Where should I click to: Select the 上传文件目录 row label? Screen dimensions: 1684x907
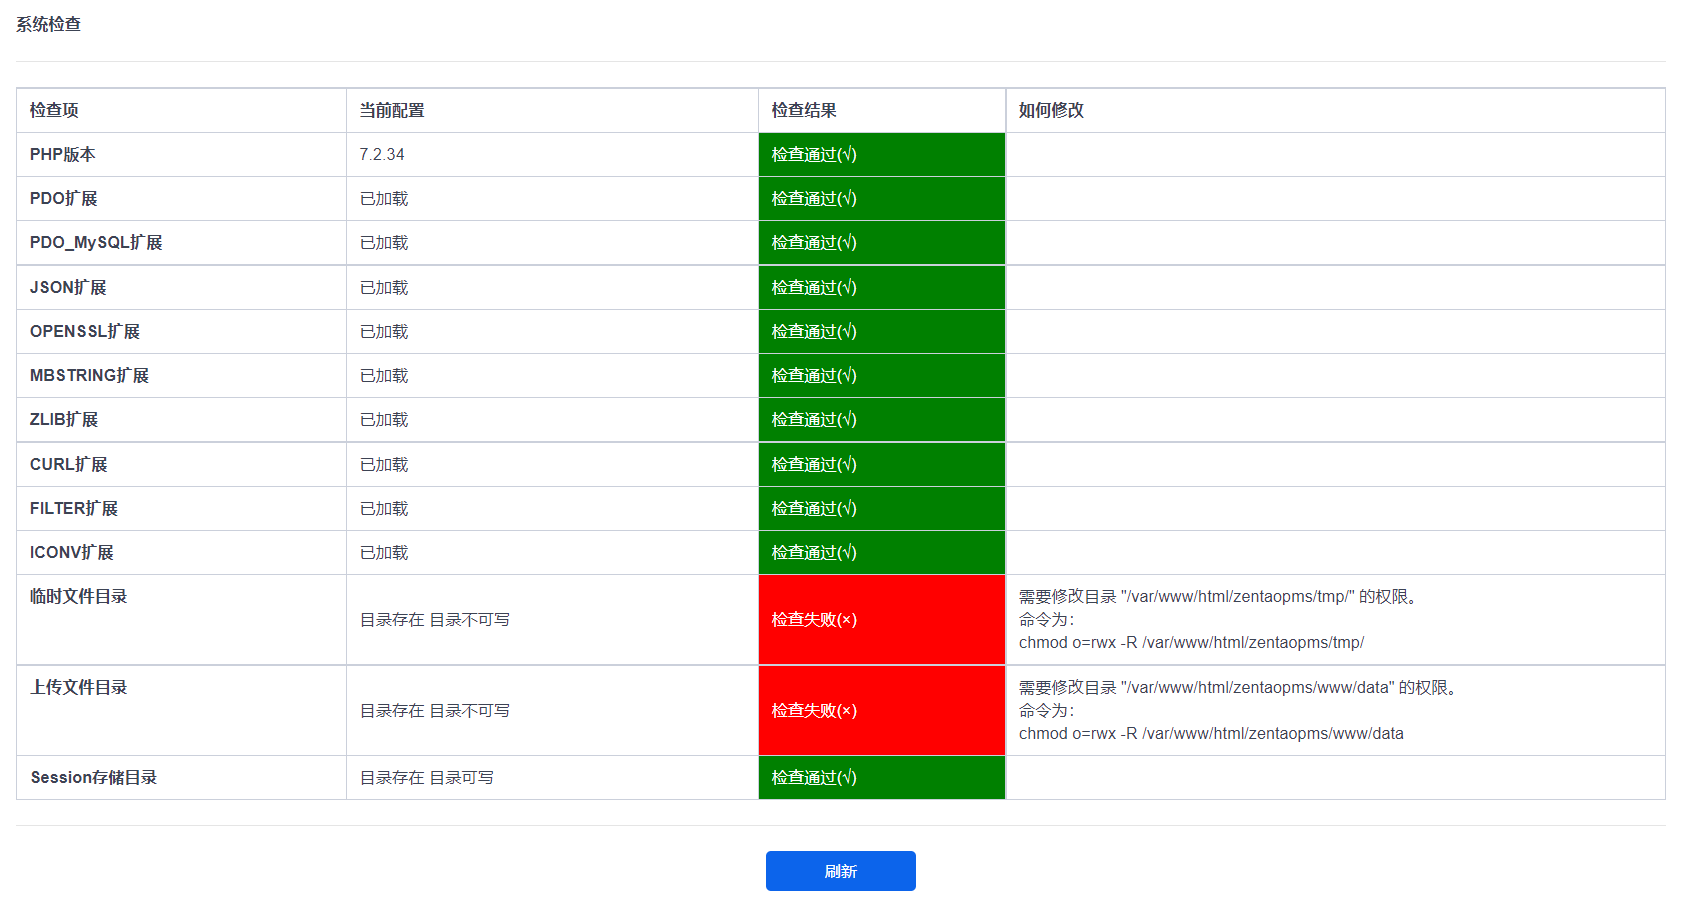pyautogui.click(x=79, y=687)
